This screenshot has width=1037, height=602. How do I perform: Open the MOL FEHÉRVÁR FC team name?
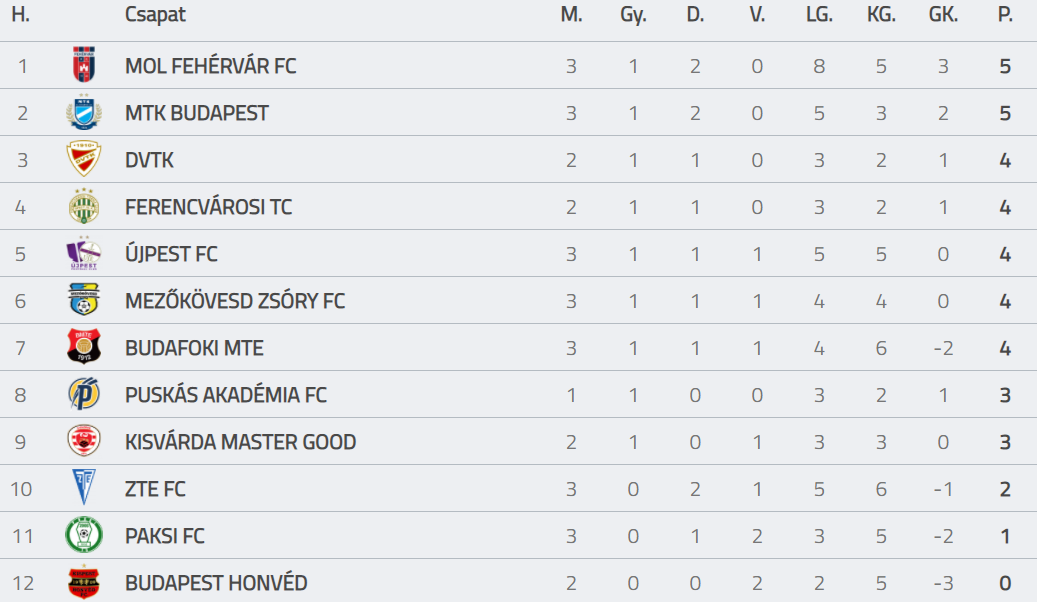[x=210, y=66]
